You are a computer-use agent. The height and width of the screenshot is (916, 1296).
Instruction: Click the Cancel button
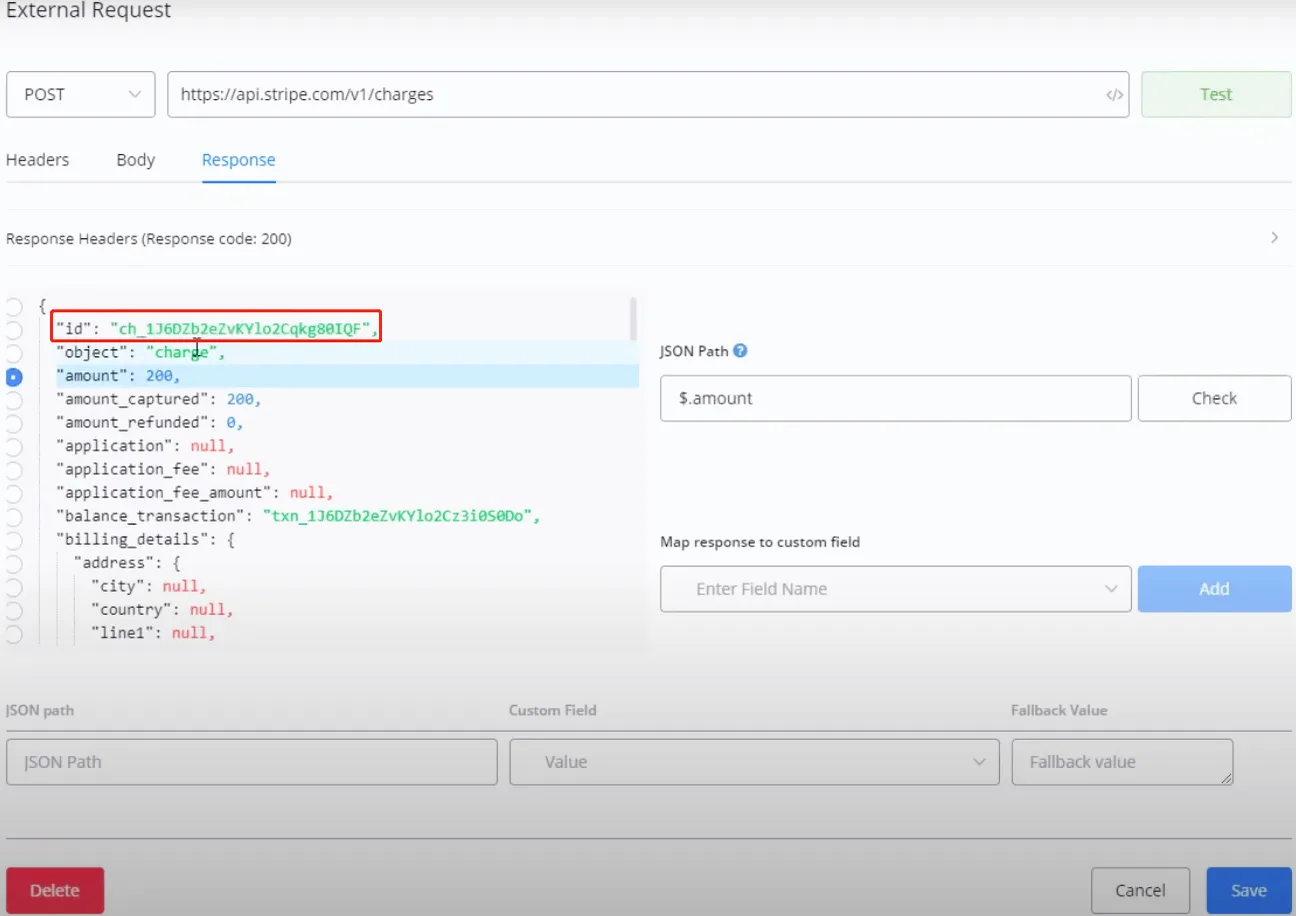[1140, 890]
